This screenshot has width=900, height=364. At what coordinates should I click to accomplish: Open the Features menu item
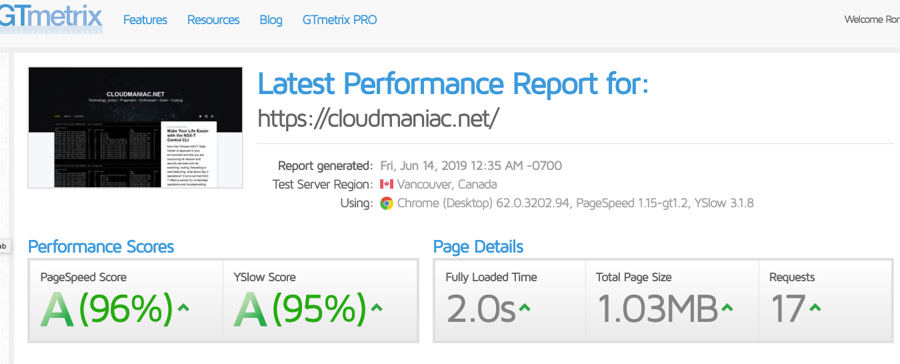pyautogui.click(x=145, y=20)
